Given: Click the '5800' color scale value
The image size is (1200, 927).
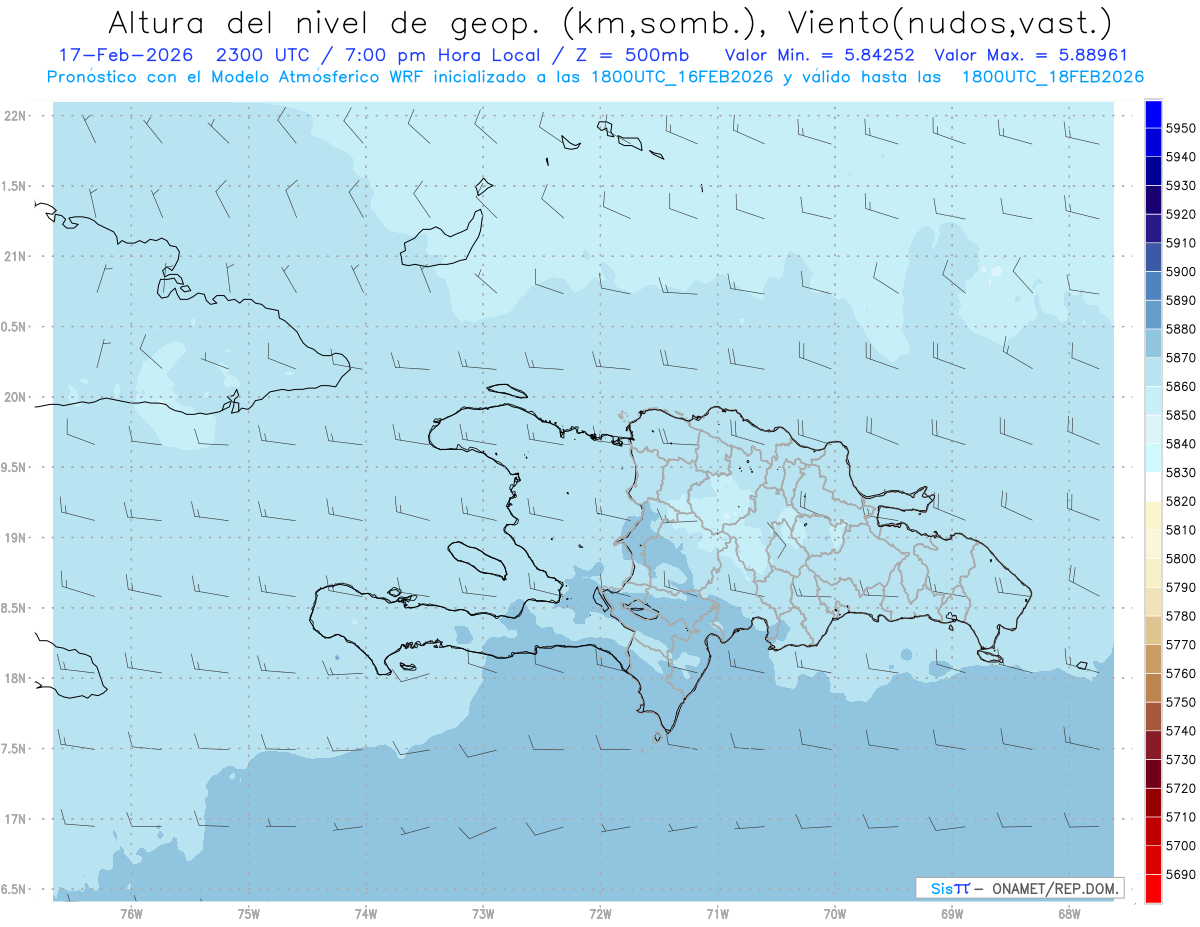Looking at the screenshot, I should 1181,558.
